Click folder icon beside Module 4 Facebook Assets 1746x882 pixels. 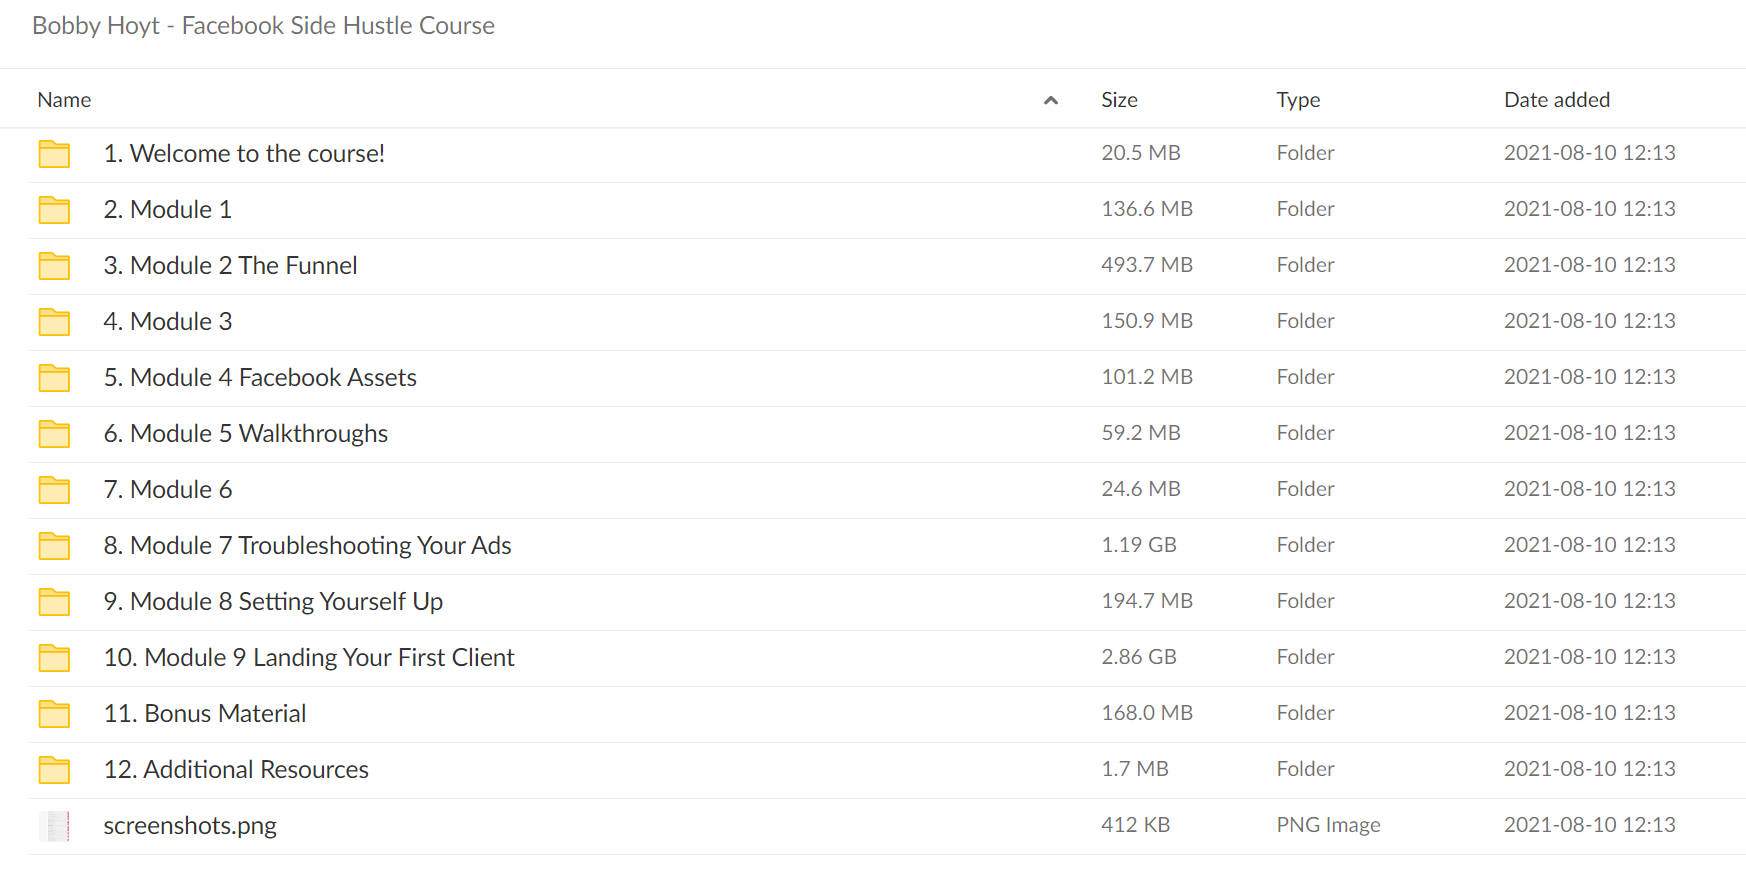tap(54, 378)
